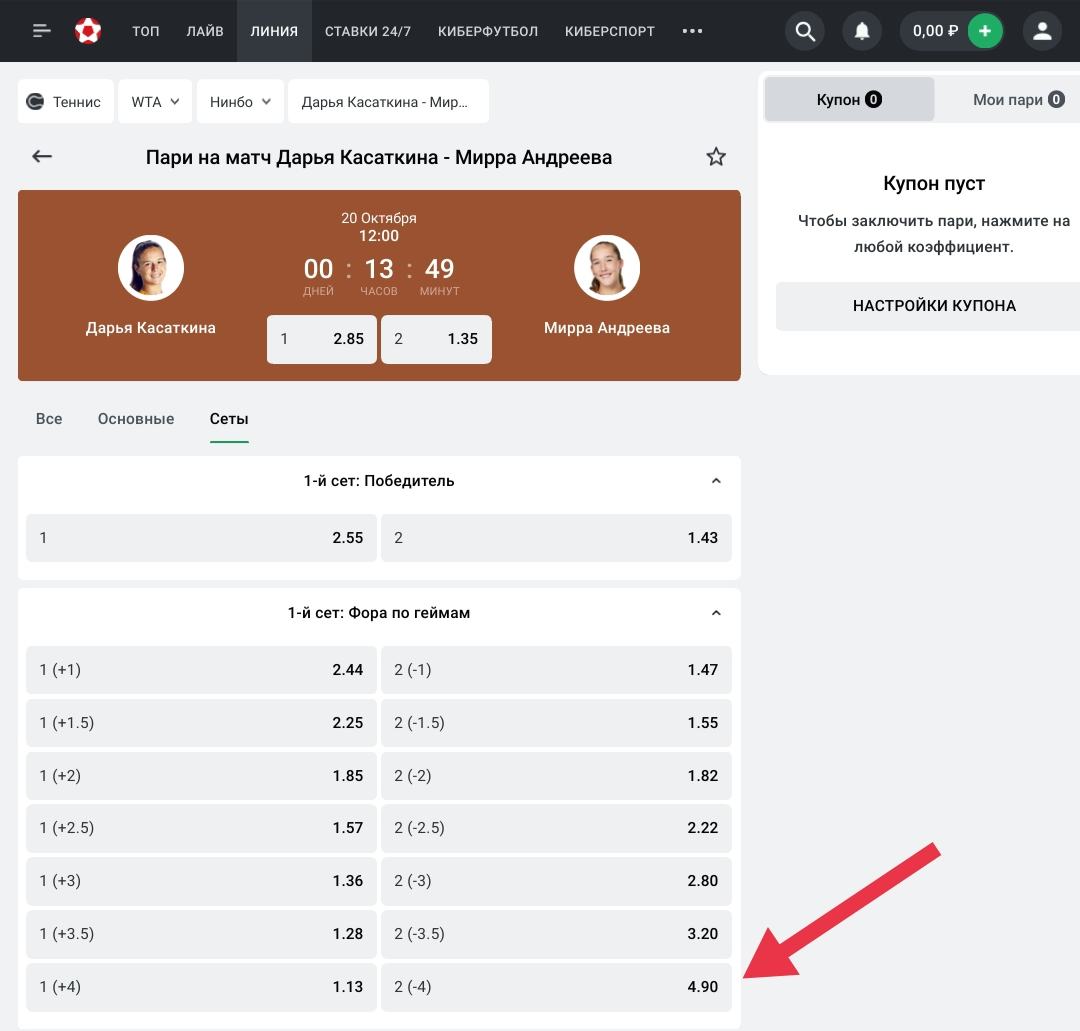
Task: Open the Нинбо tournament dropdown
Action: pos(240,102)
